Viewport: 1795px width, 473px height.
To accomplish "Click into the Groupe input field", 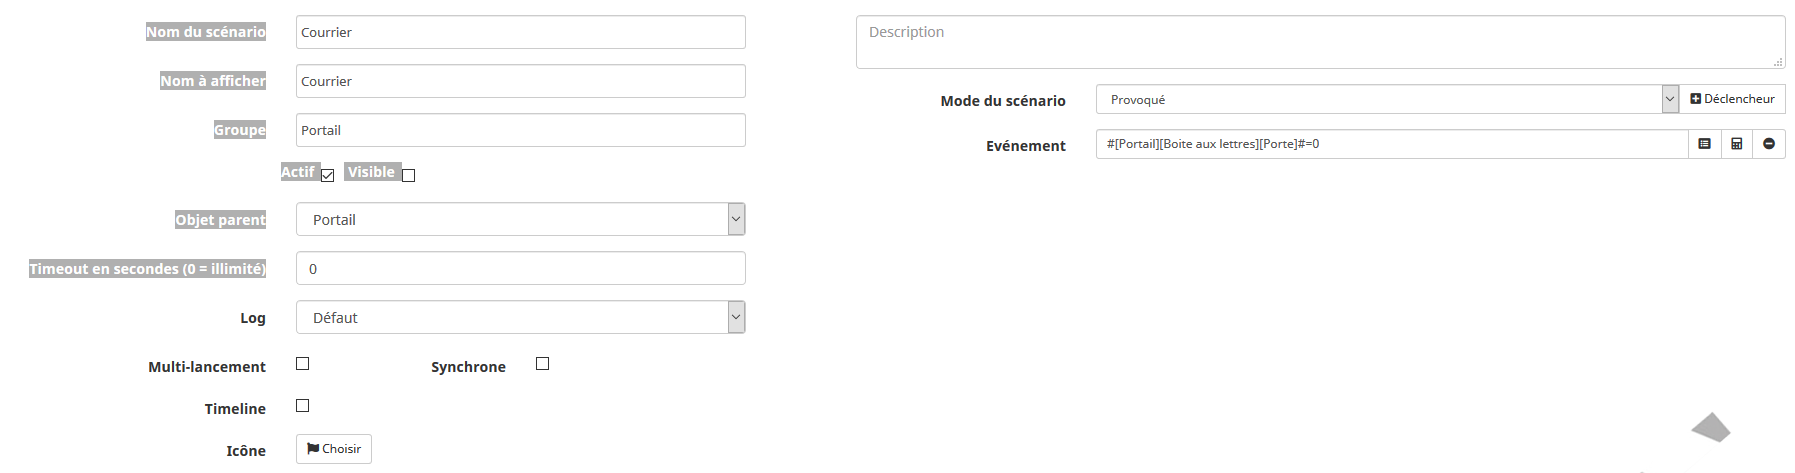I will [x=520, y=130].
